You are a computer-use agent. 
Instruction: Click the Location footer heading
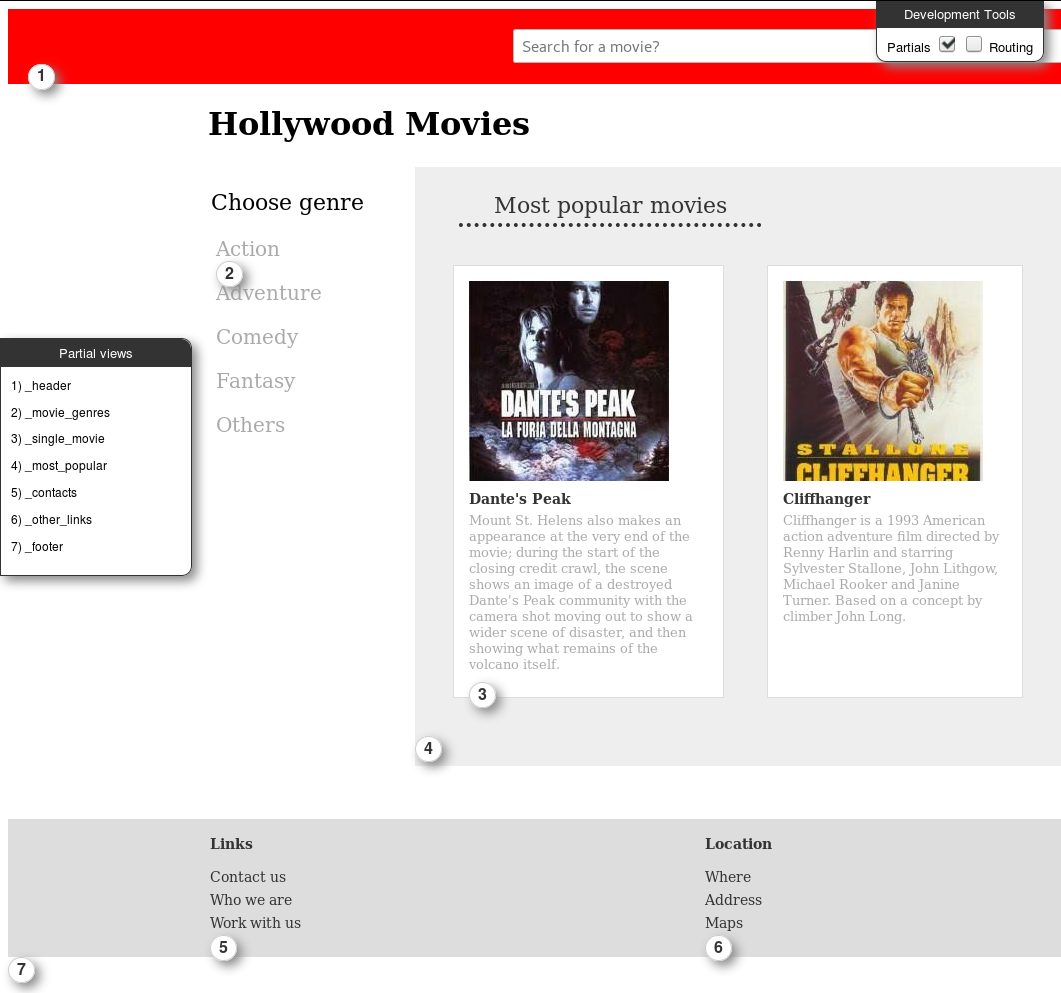[x=738, y=844]
